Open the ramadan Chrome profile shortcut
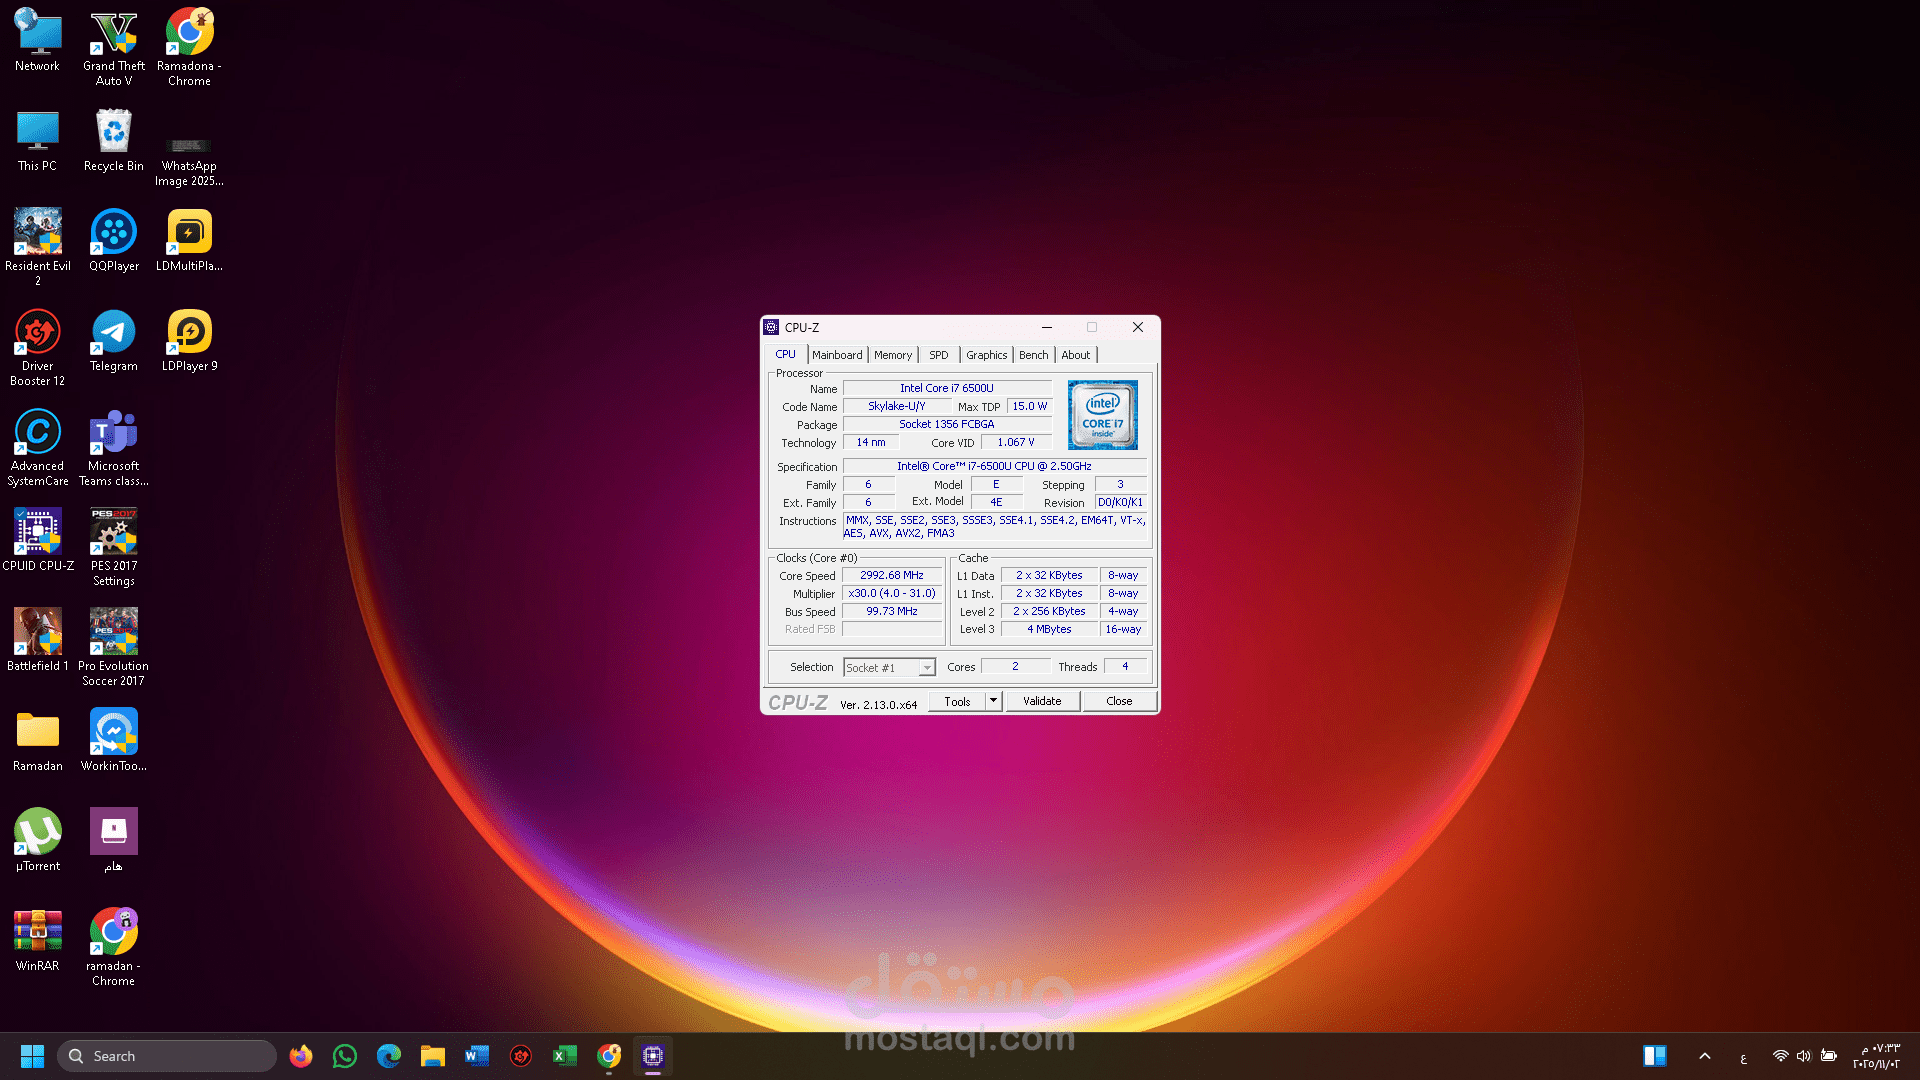Screen dimensions: 1920x1080 pyautogui.click(x=114, y=946)
